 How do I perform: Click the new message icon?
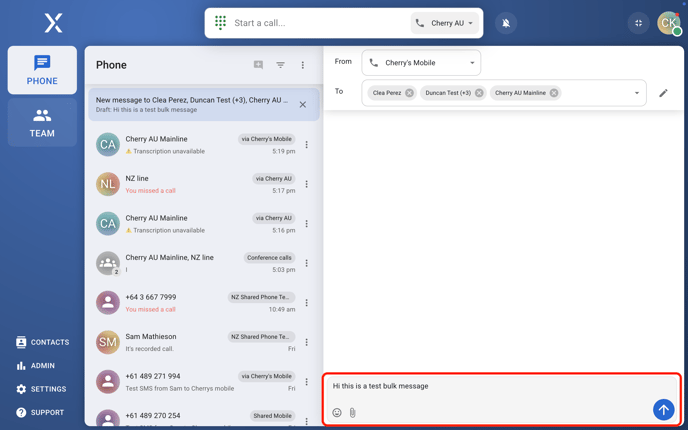[x=258, y=65]
